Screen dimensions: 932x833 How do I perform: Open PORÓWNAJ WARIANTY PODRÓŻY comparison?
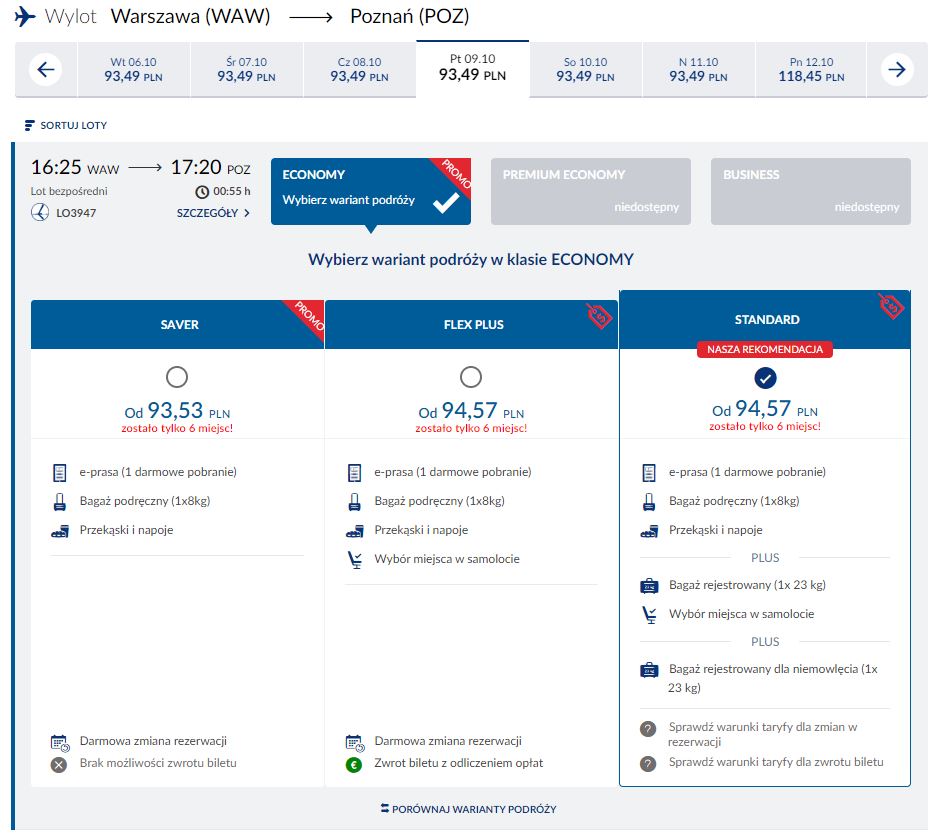coord(468,809)
